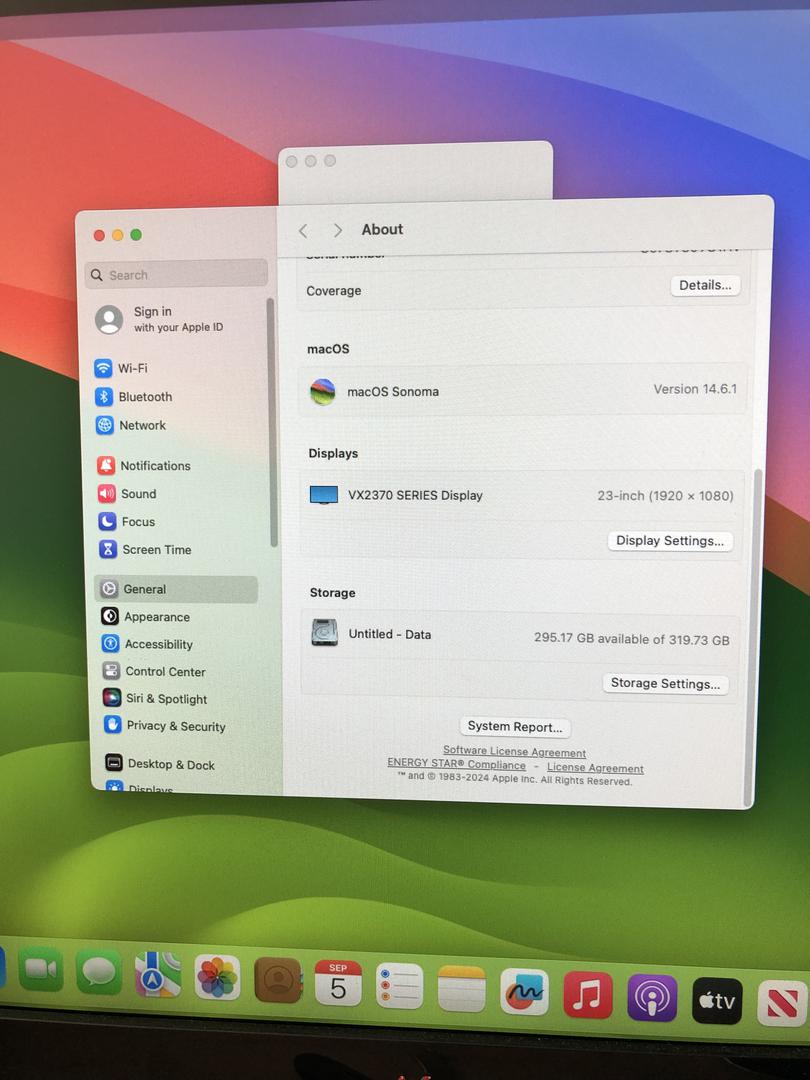
Task: Open Notifications settings pane
Action: tap(154, 466)
